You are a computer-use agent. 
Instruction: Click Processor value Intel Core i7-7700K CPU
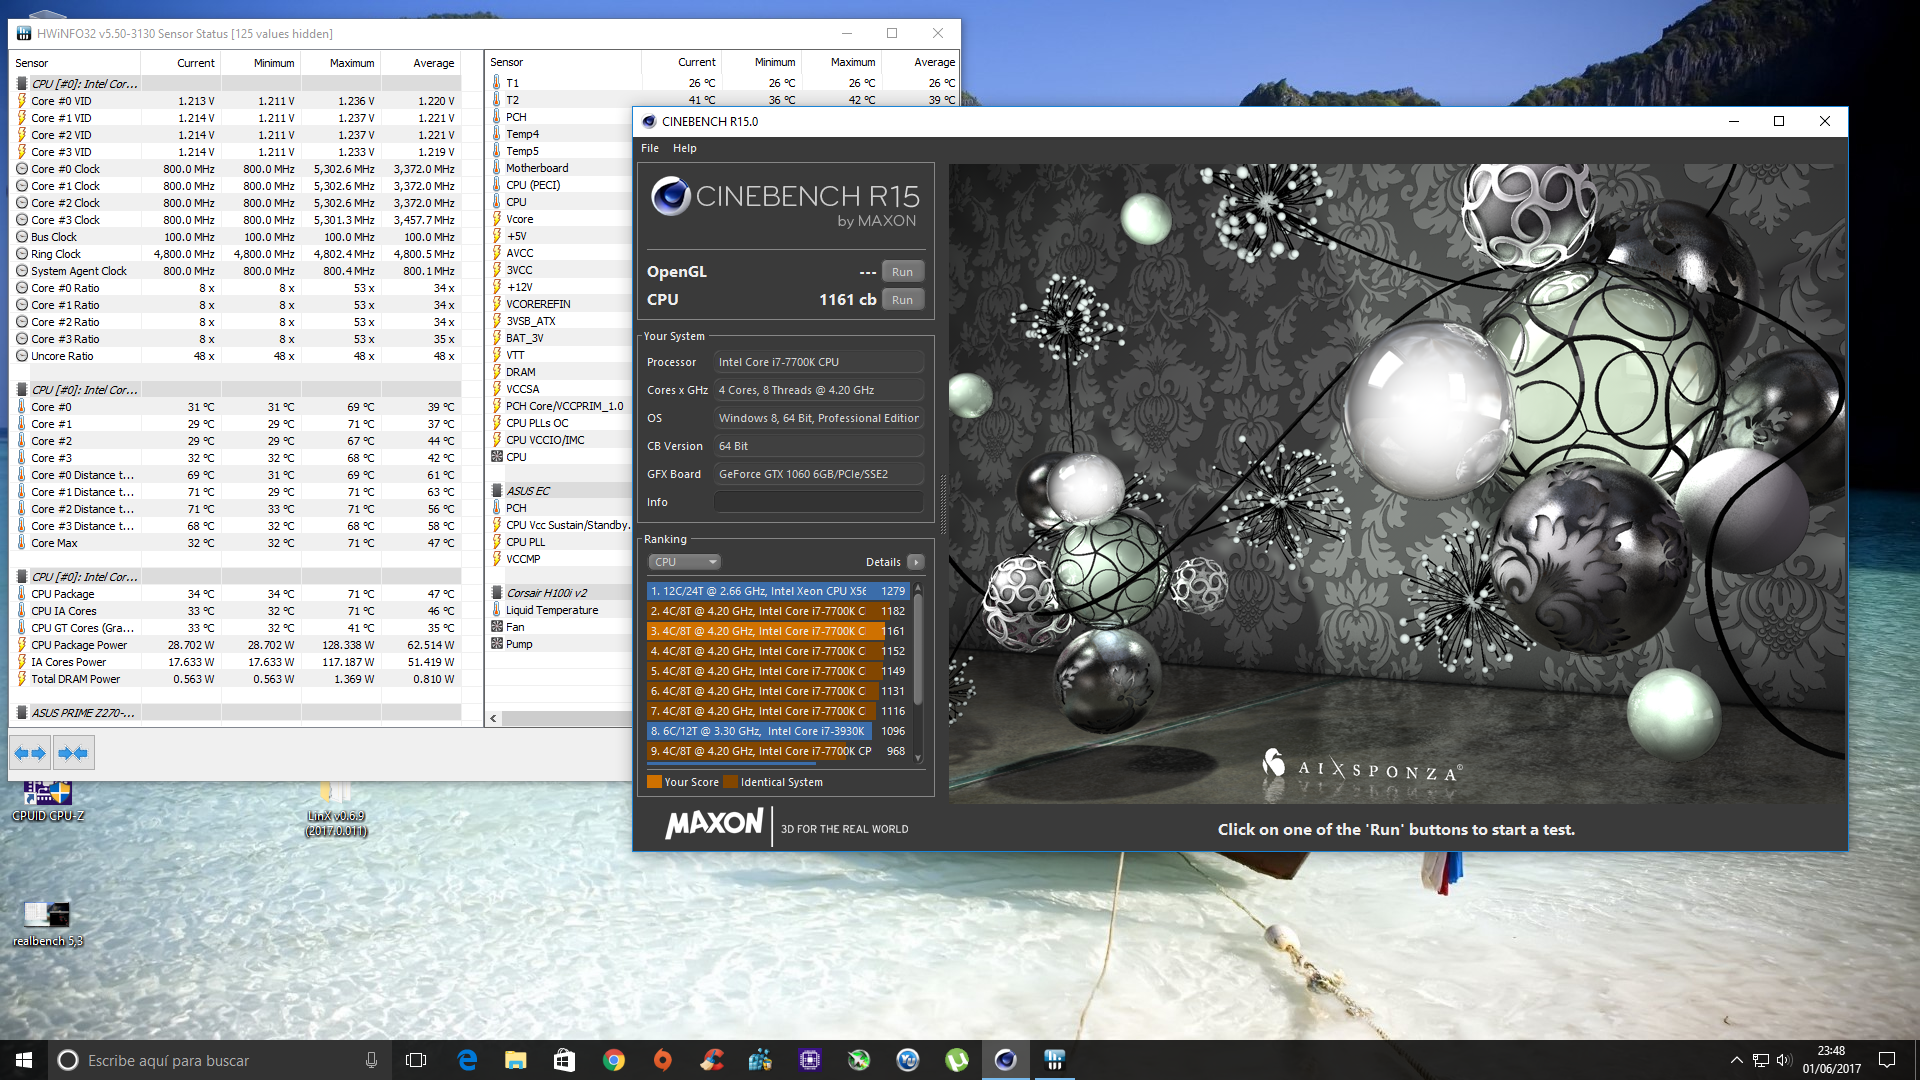[x=819, y=362]
